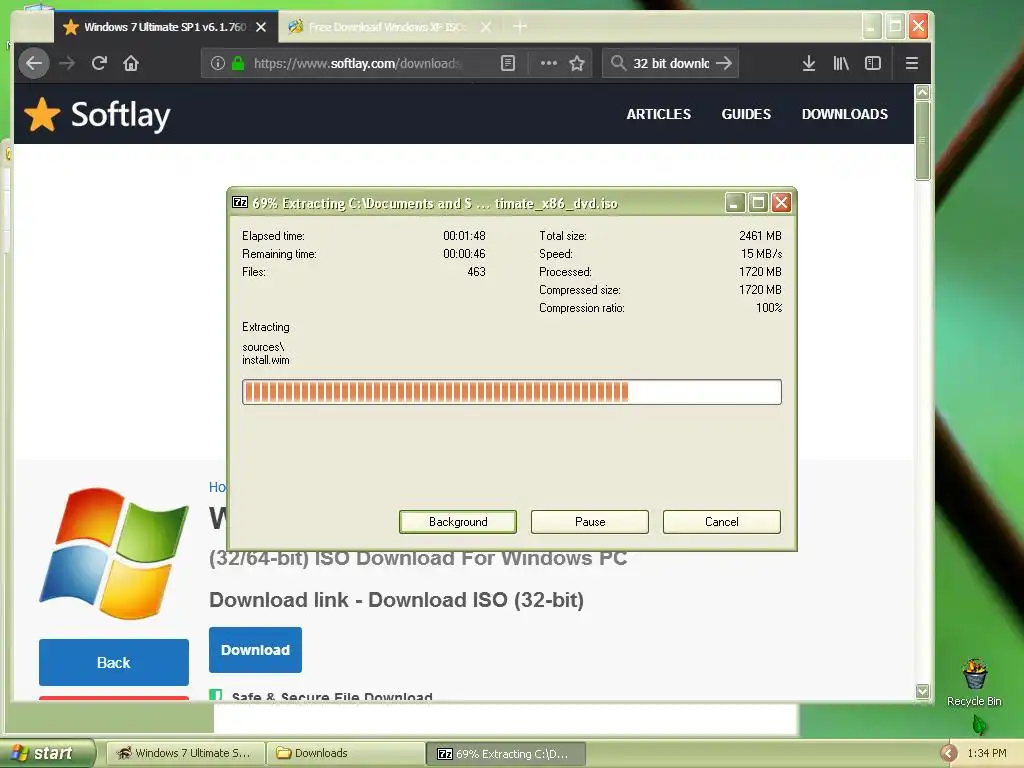The image size is (1024, 768).
Task: Click the Compression ratio 100% value
Action: pos(769,308)
